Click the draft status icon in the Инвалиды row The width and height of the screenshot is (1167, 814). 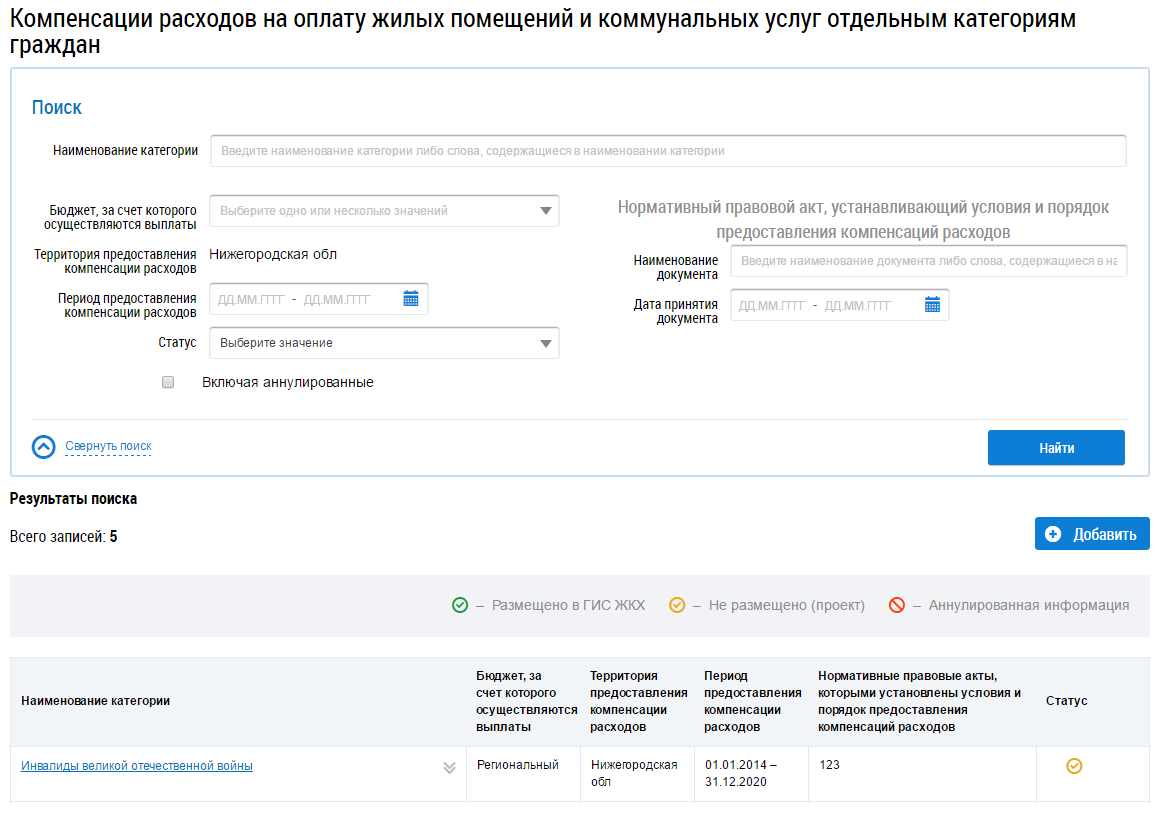1074,766
